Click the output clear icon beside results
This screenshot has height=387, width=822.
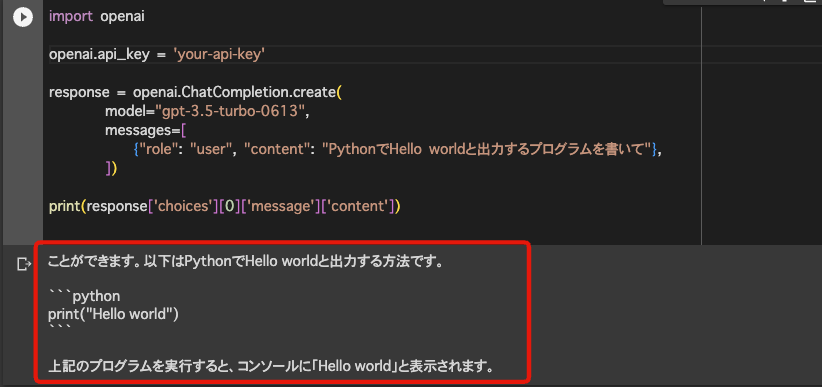point(24,263)
